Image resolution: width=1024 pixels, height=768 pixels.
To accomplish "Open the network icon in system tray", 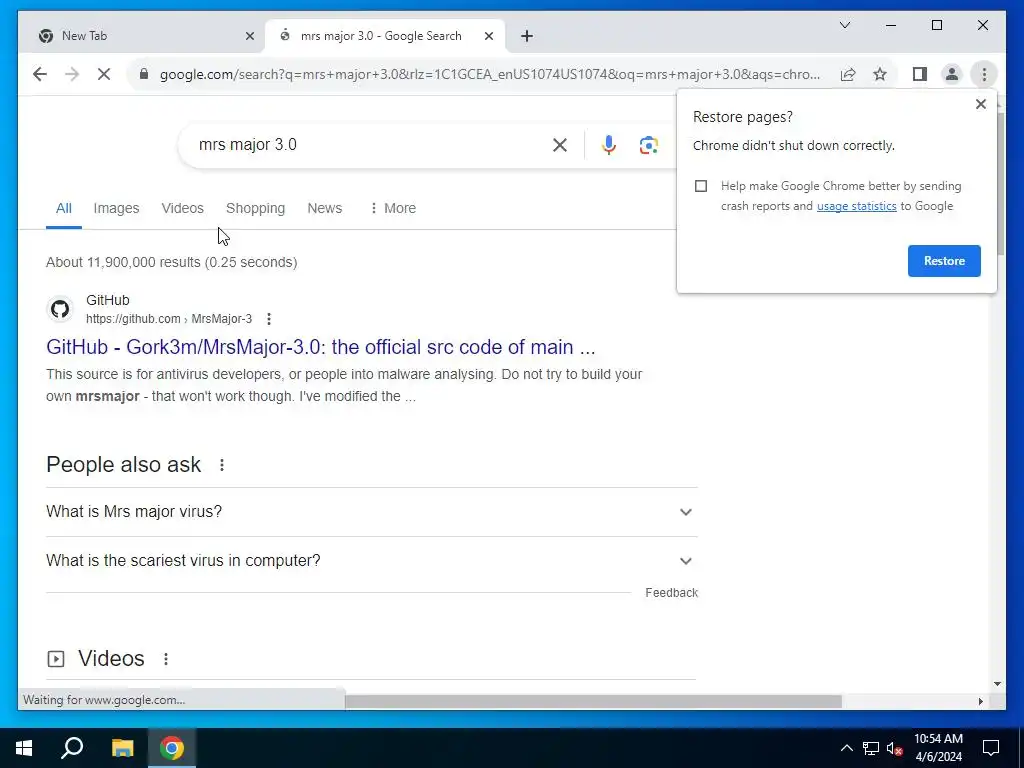I will point(871,748).
